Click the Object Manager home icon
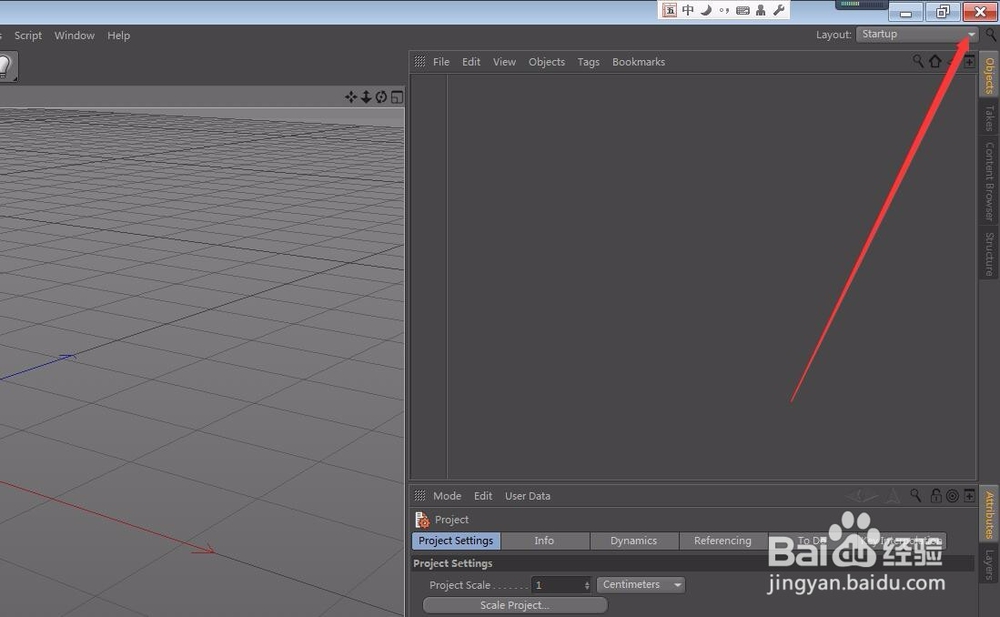Screen dimensions: 1000x617 pos(935,61)
